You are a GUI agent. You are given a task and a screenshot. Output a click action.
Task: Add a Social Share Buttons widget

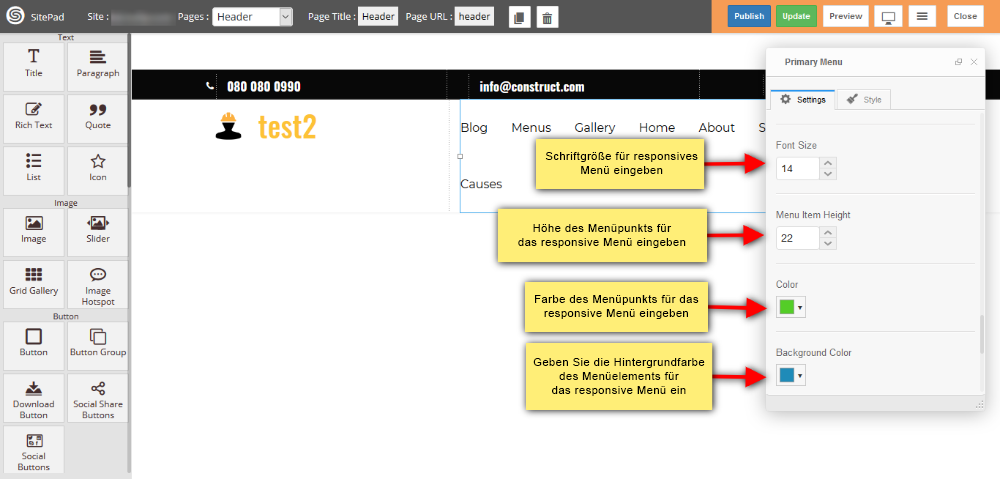pyautogui.click(x=98, y=398)
